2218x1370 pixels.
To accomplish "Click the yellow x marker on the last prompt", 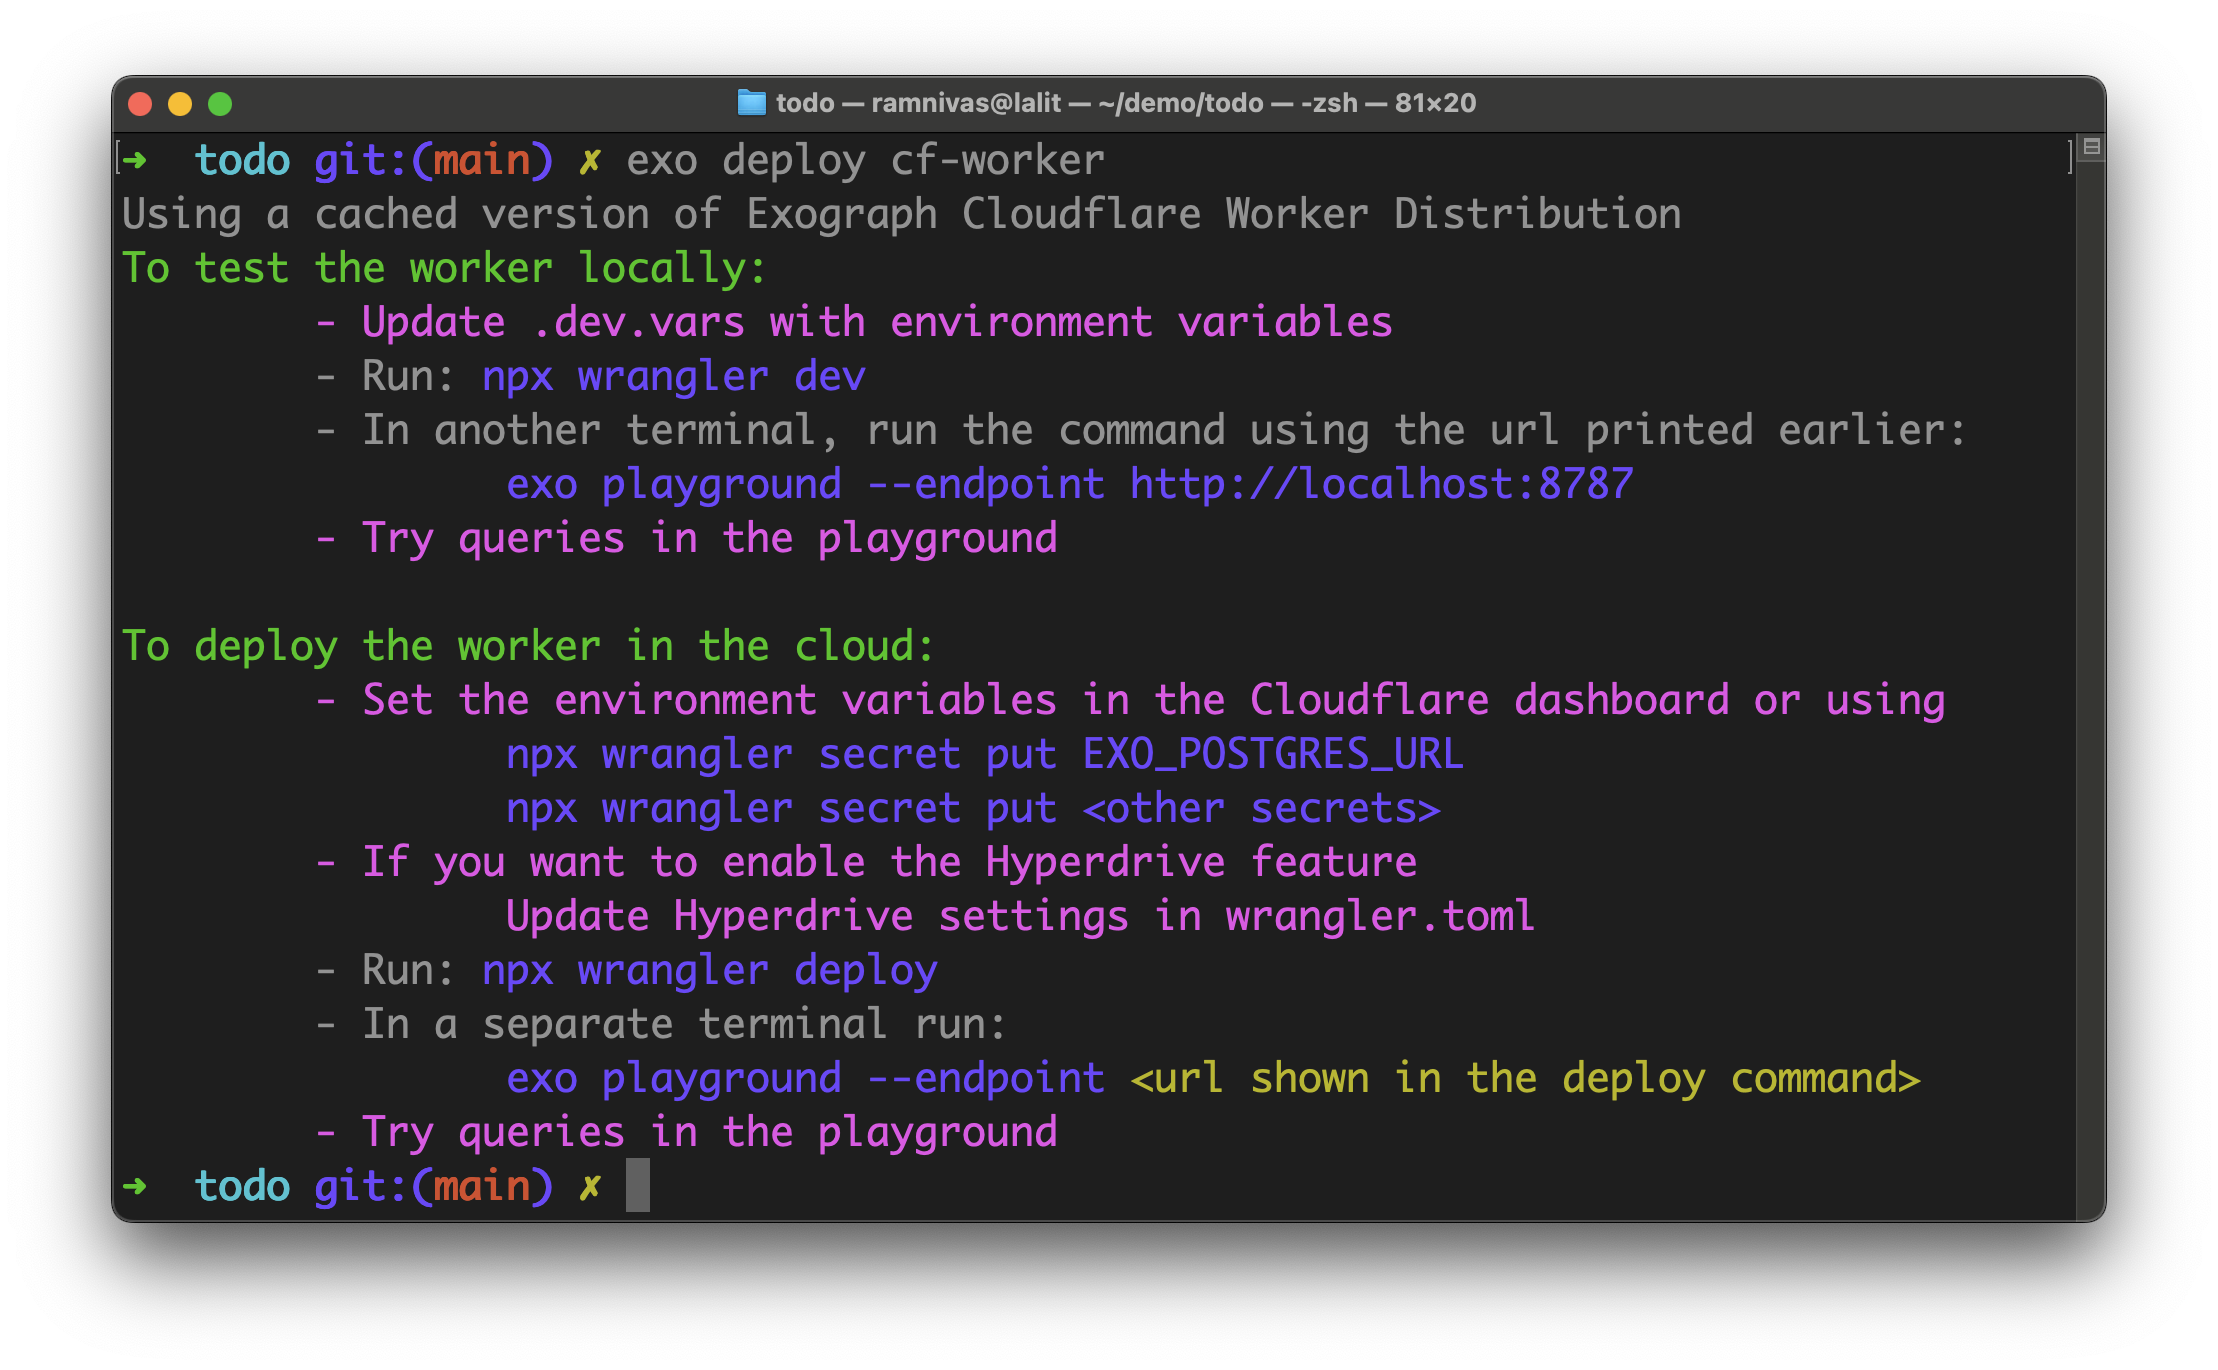I will tap(590, 1186).
